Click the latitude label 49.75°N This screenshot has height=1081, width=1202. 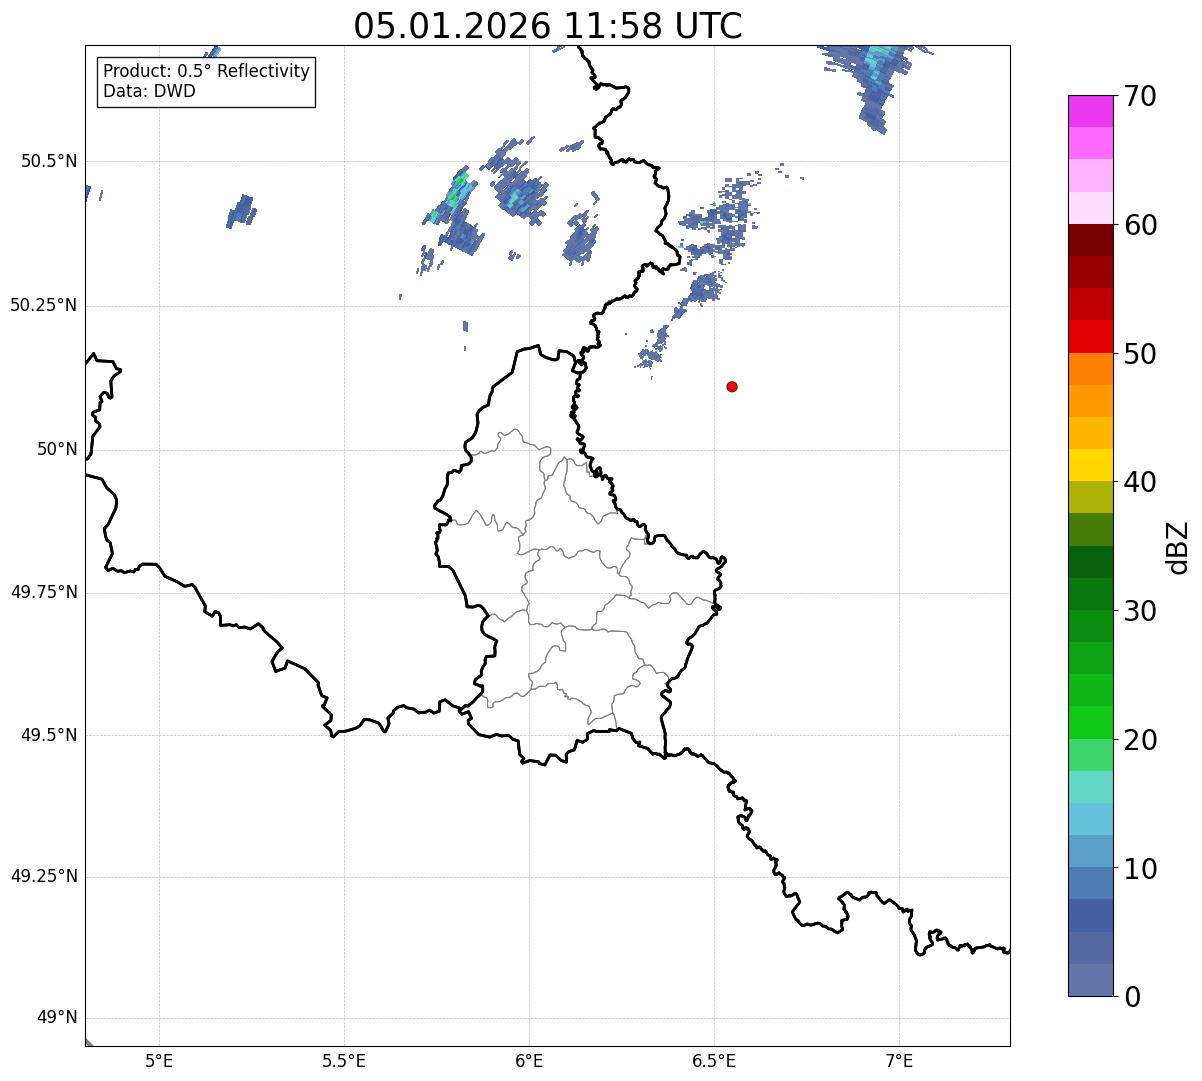click(44, 592)
